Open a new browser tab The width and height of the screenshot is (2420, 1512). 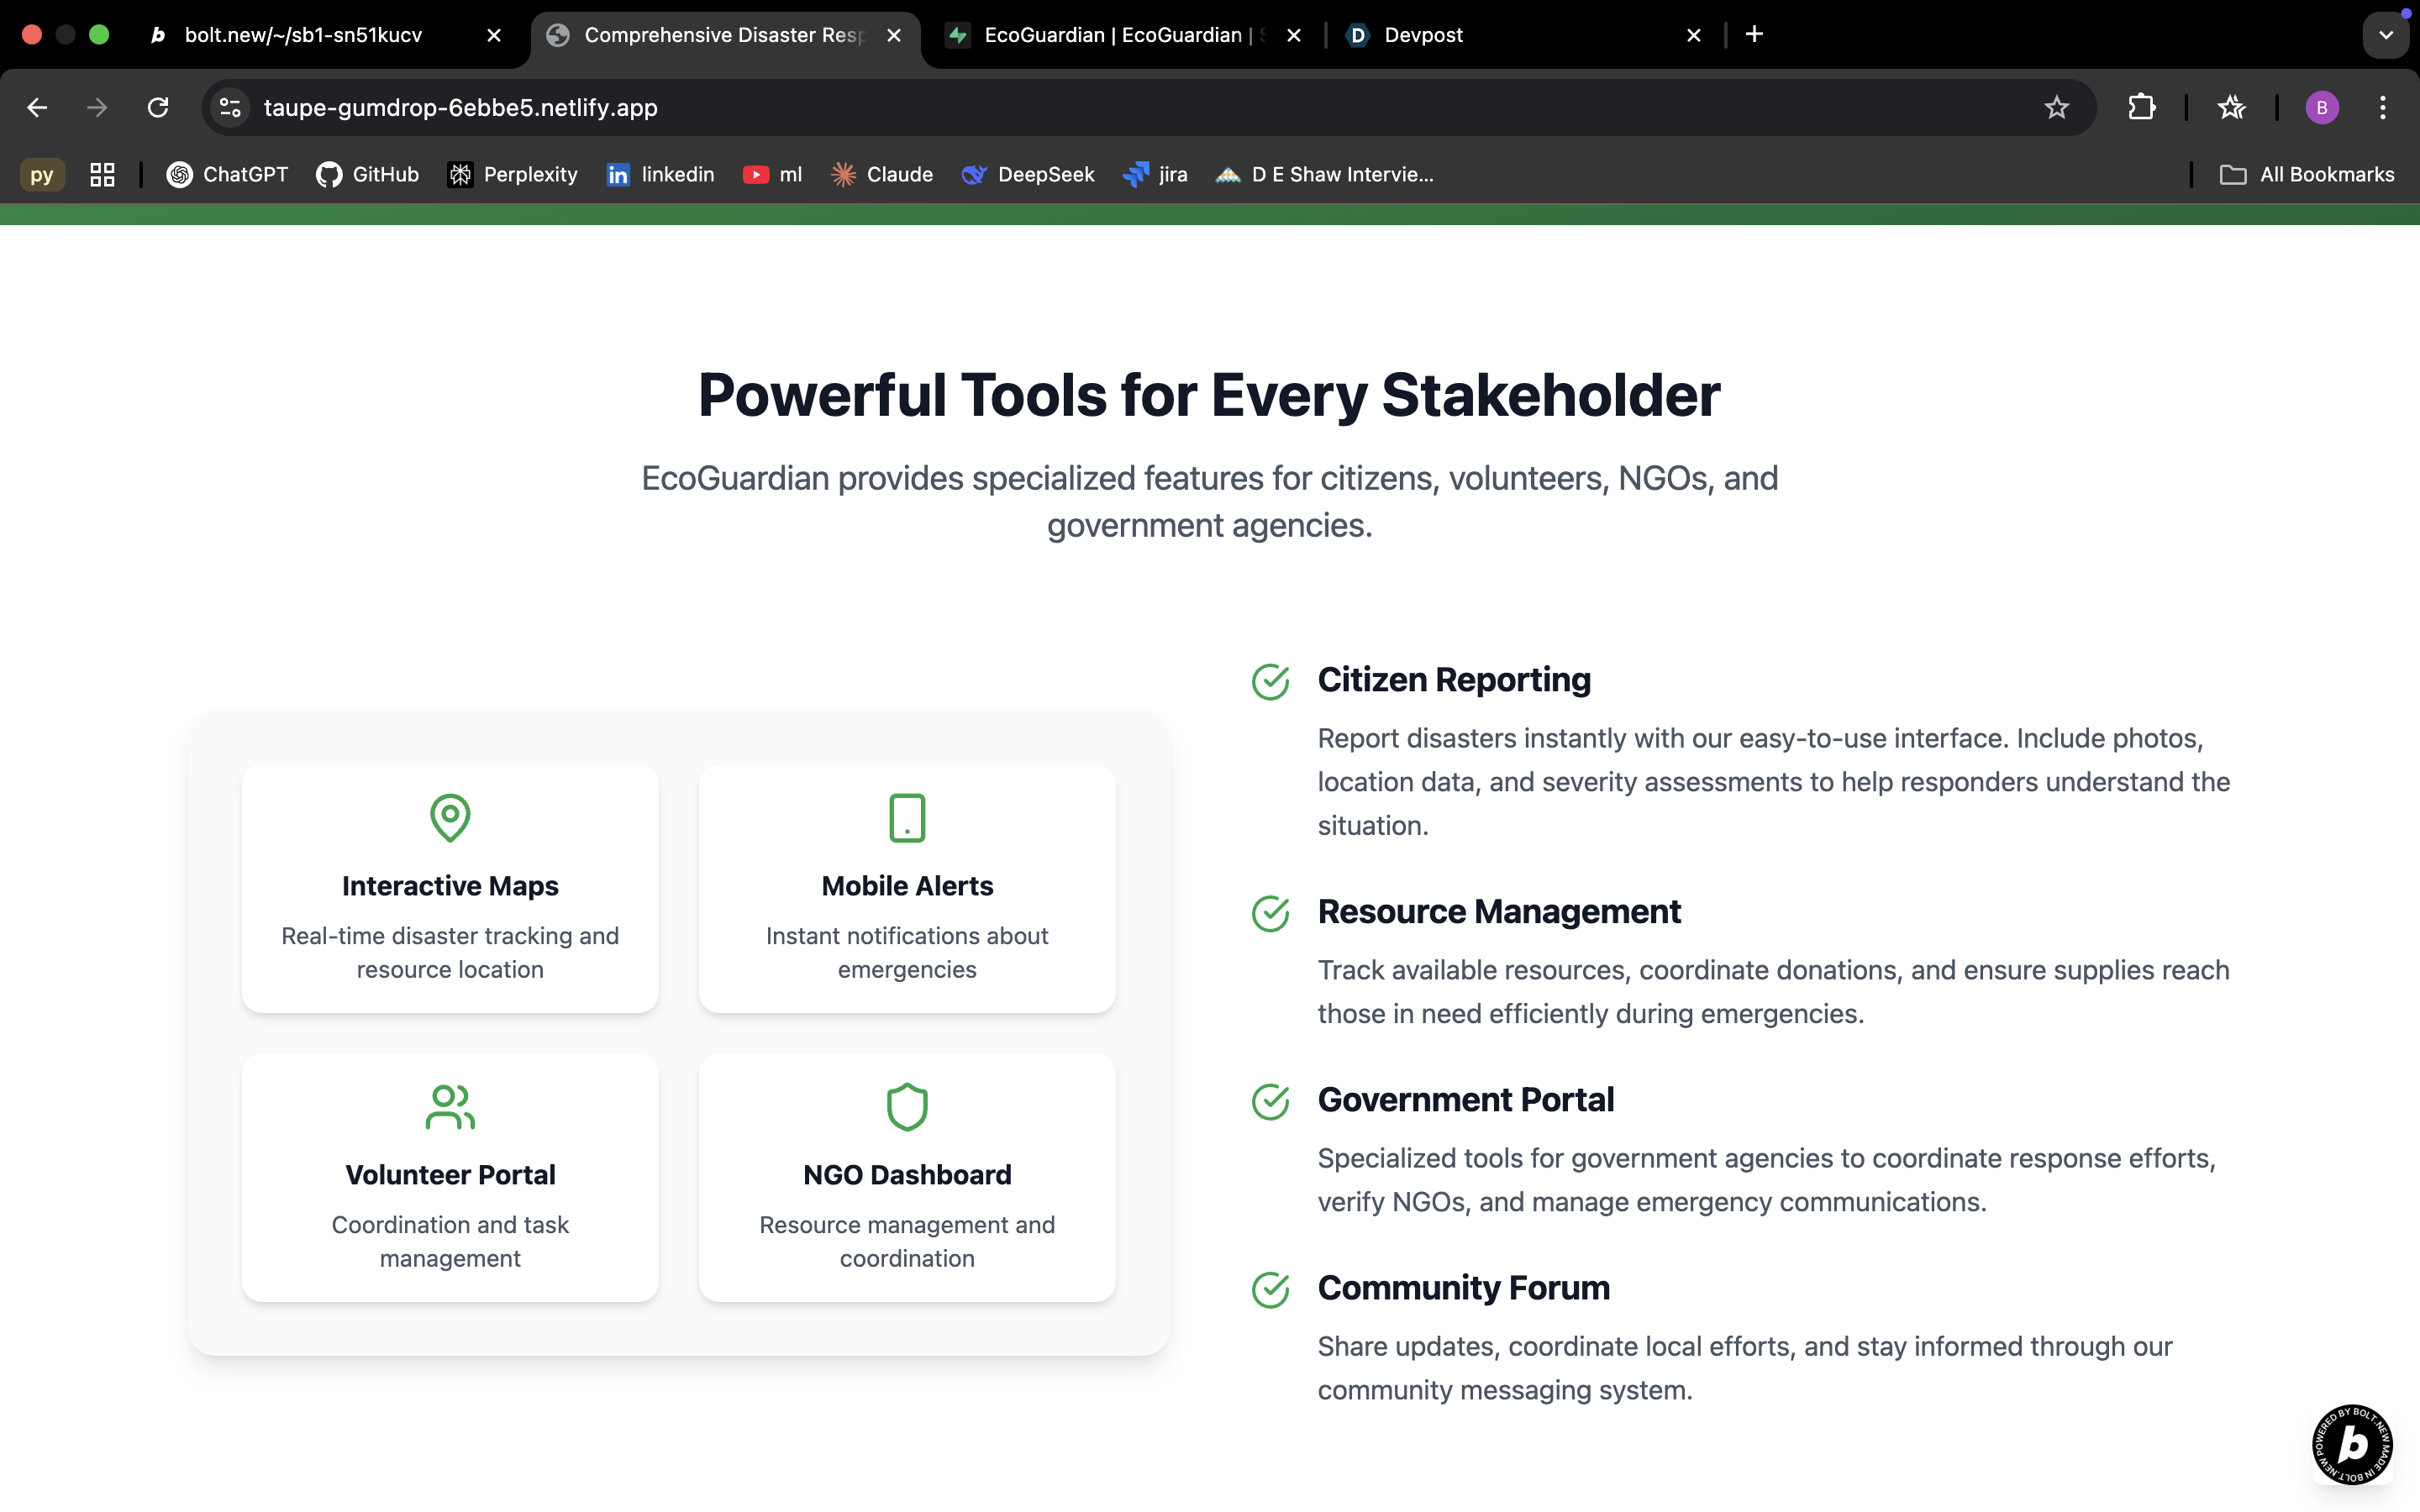coord(1754,35)
